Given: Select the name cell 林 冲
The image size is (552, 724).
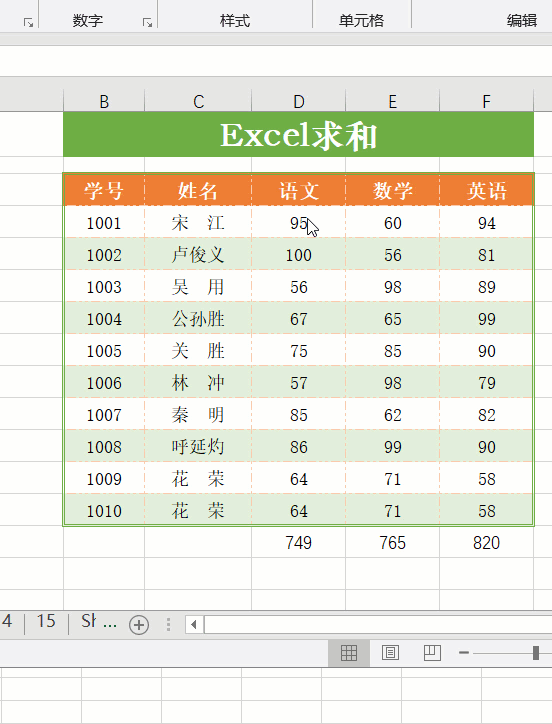Looking at the screenshot, I should click(198, 382).
